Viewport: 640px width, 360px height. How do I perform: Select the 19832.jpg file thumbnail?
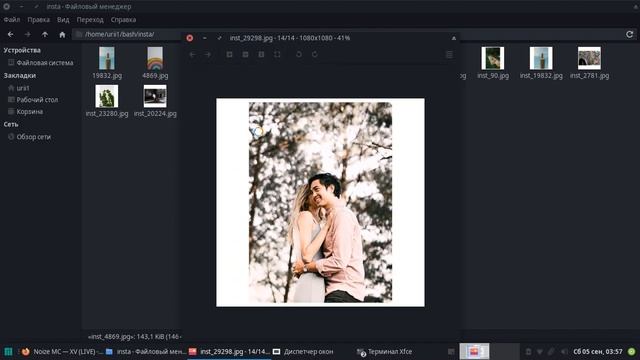point(107,58)
